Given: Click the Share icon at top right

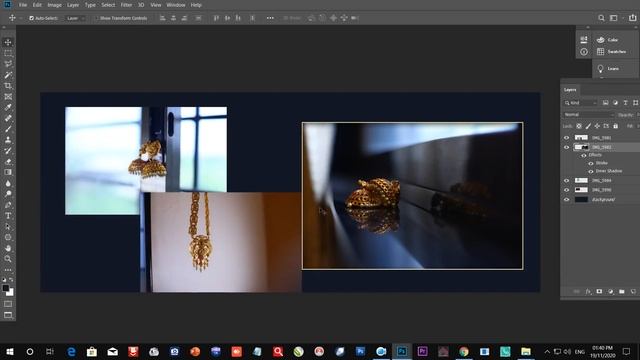Looking at the screenshot, I should [632, 18].
